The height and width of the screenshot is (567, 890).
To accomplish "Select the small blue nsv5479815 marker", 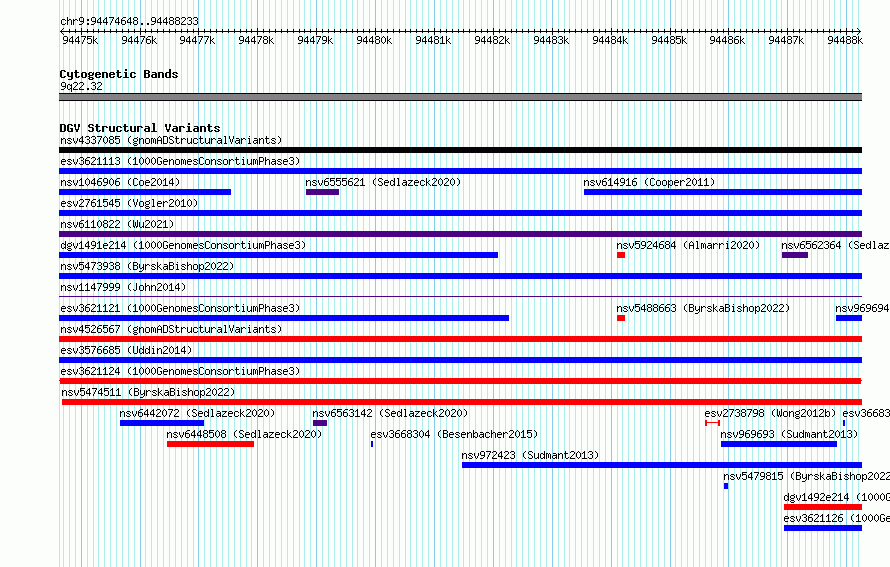I will click(x=726, y=486).
